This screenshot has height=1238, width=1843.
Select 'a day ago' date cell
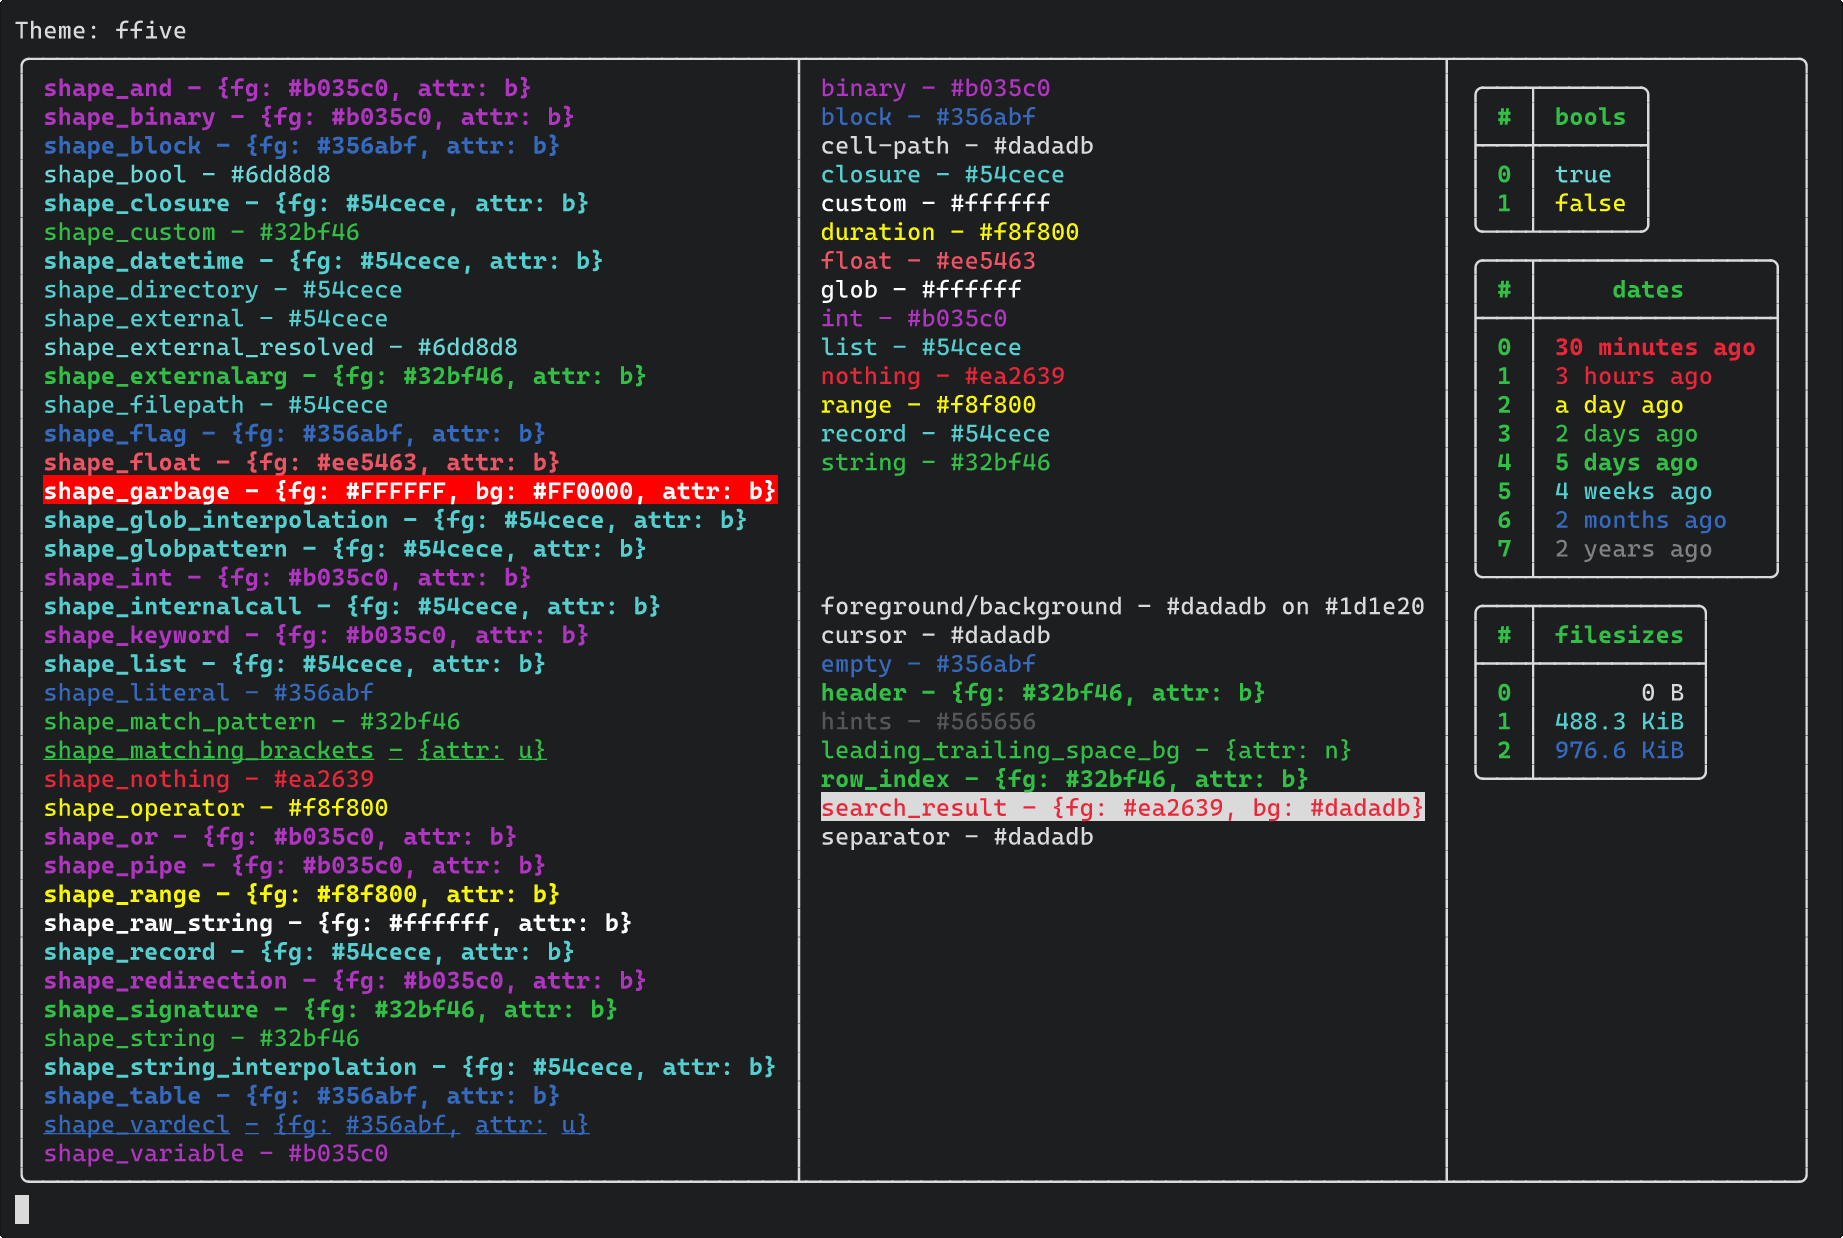1619,405
